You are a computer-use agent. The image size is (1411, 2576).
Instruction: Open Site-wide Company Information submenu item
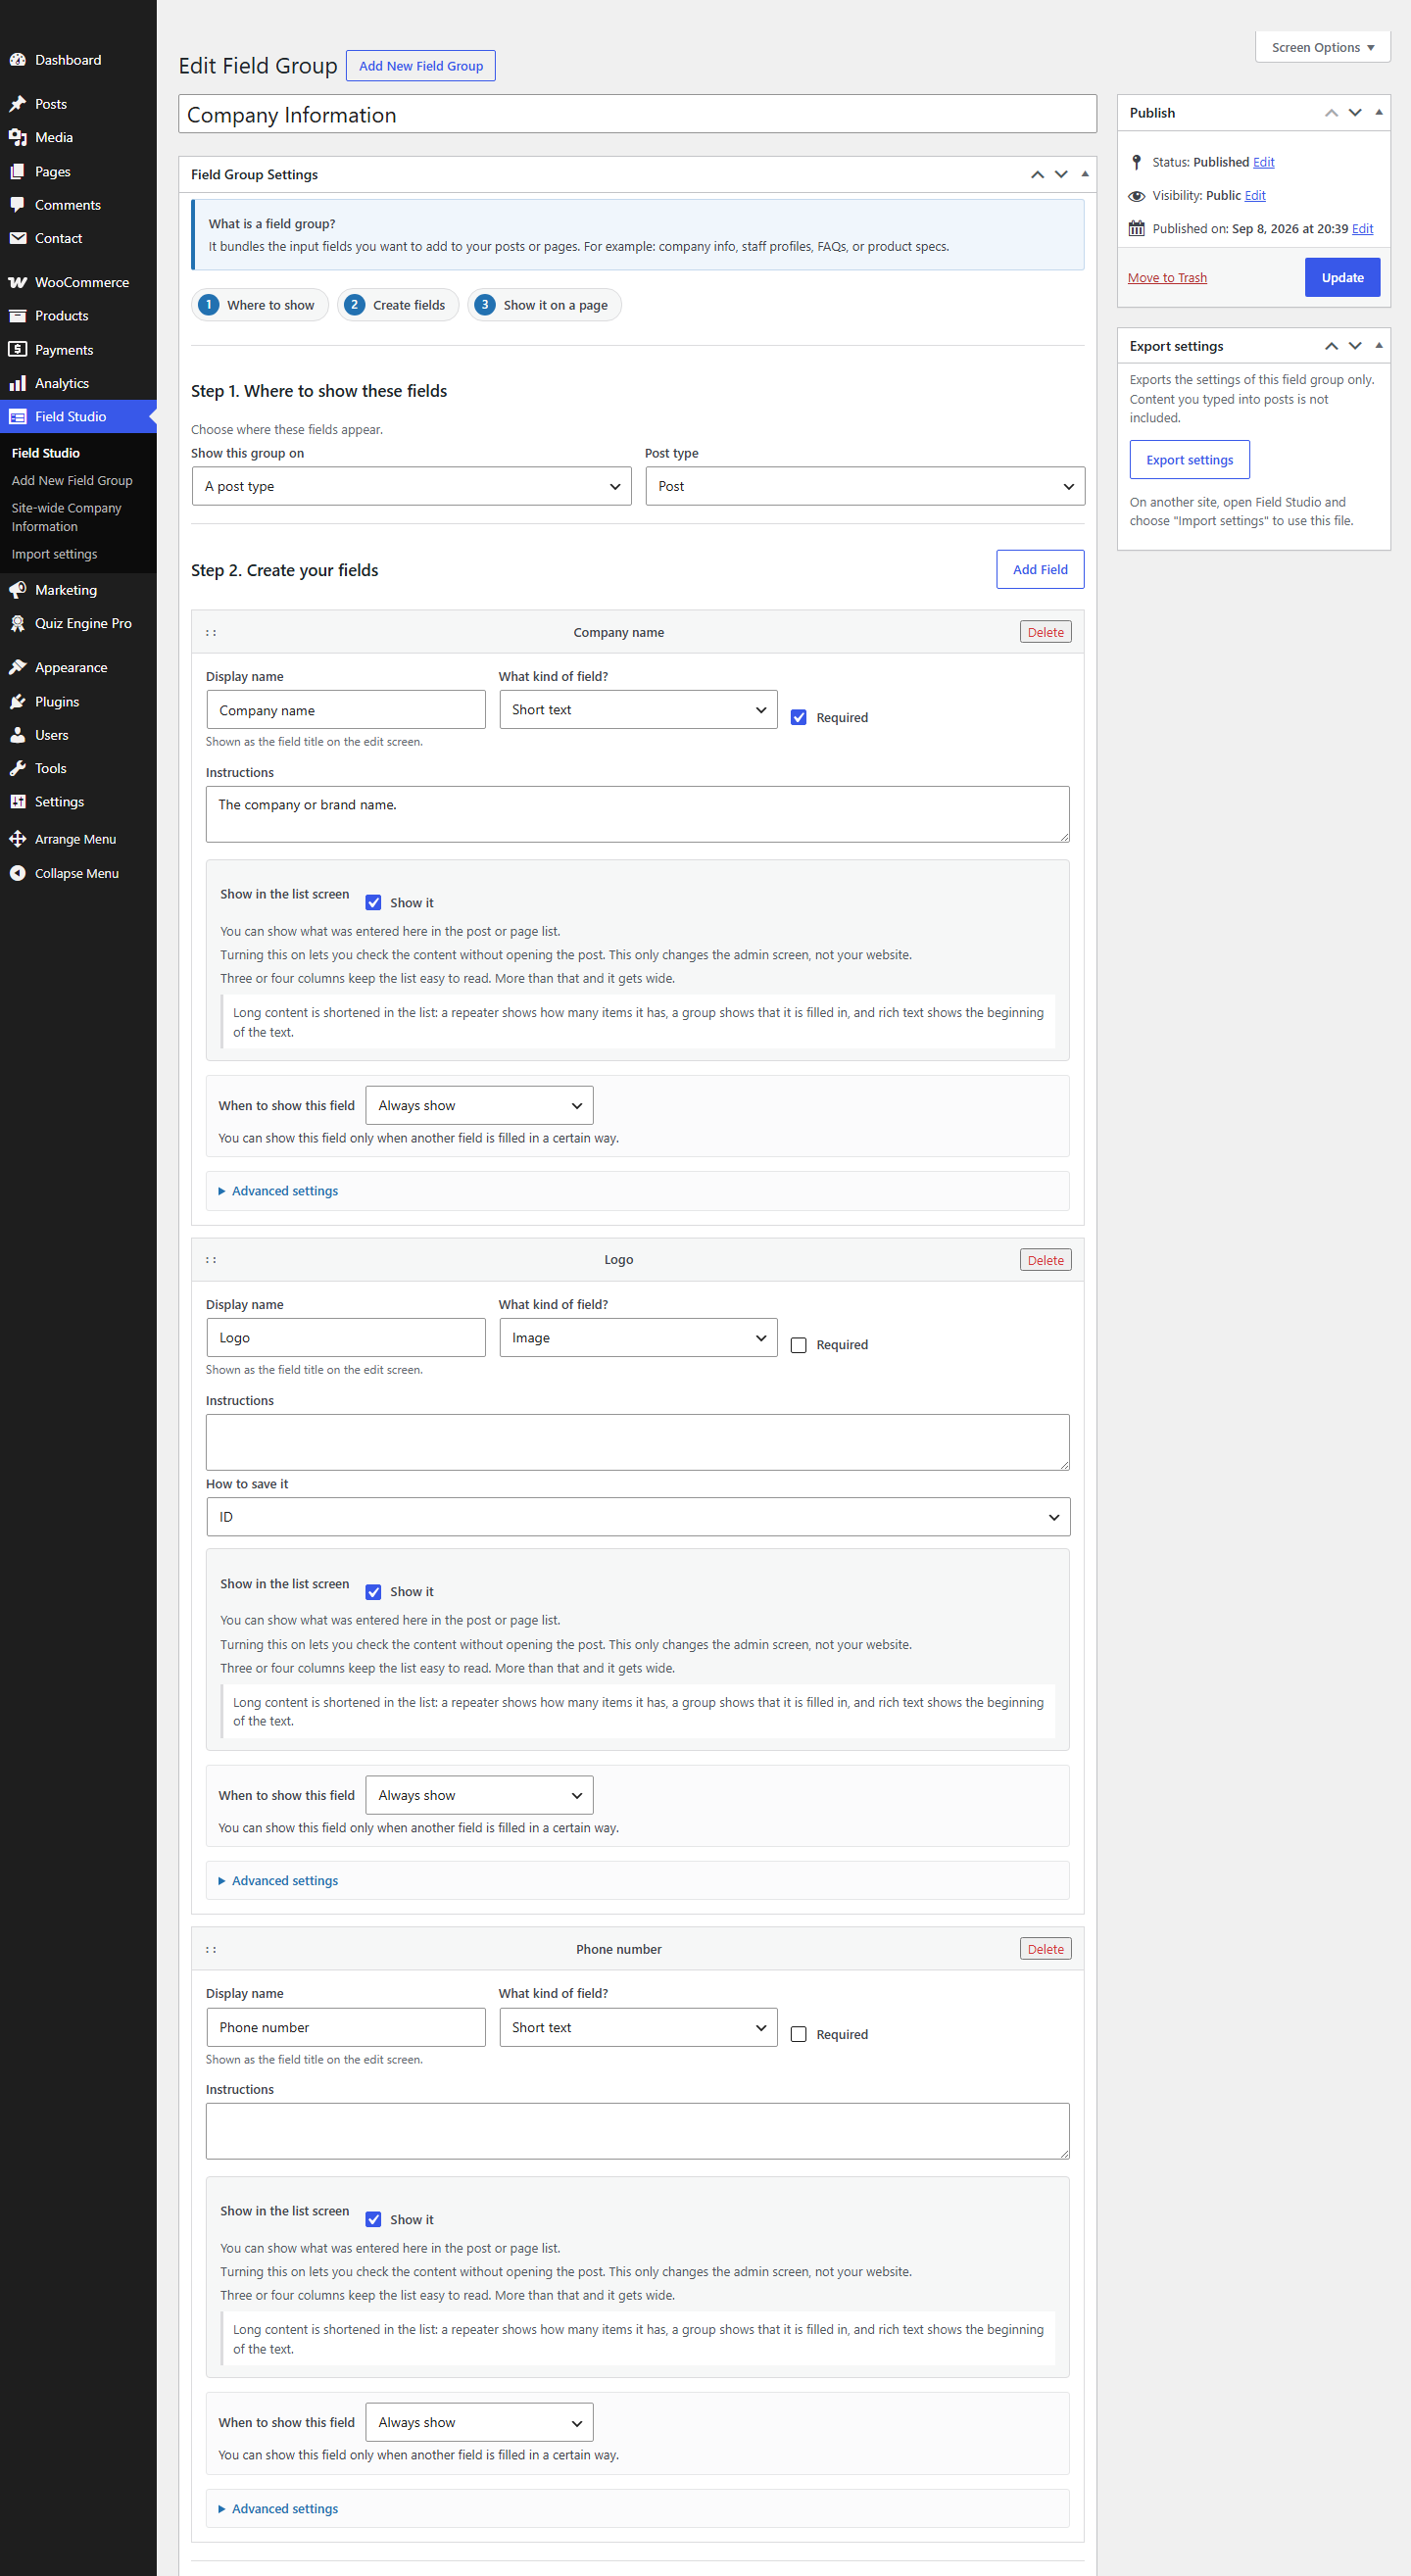point(66,517)
